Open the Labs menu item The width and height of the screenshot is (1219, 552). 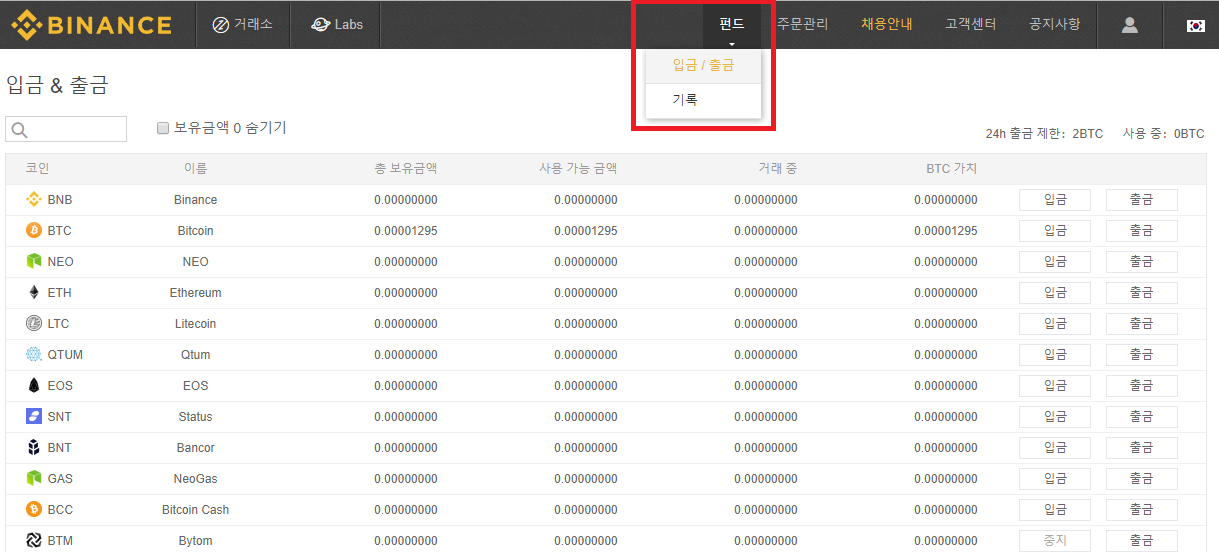[x=337, y=25]
